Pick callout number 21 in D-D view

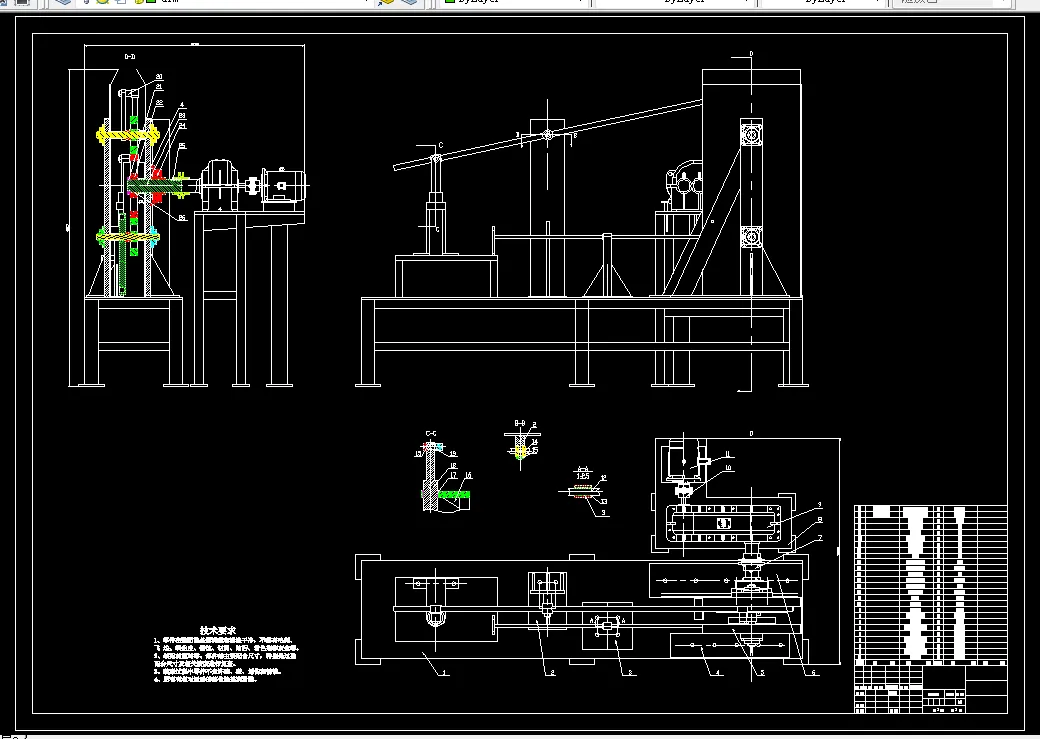point(159,87)
